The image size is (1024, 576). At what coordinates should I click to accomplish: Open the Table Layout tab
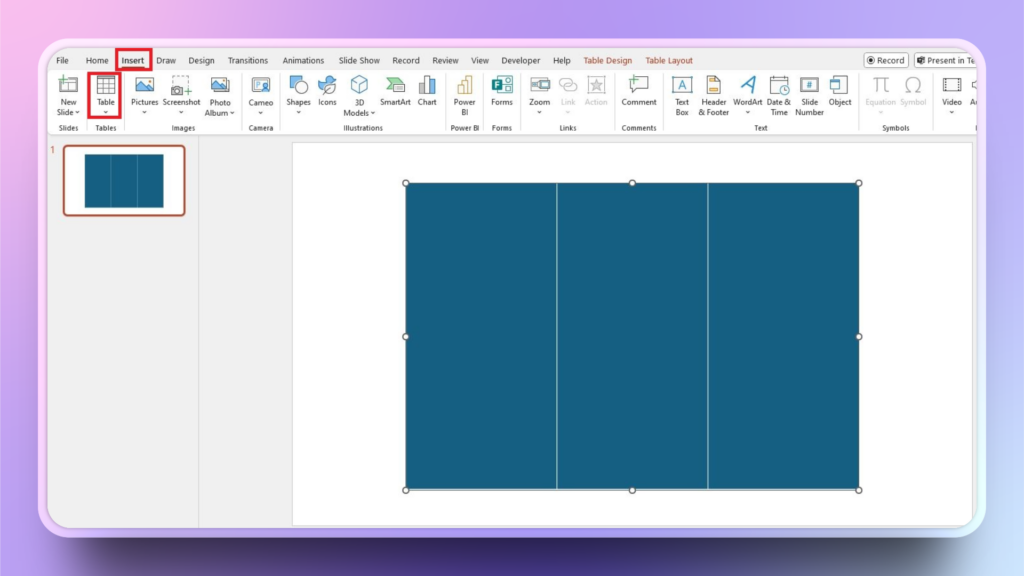(669, 60)
